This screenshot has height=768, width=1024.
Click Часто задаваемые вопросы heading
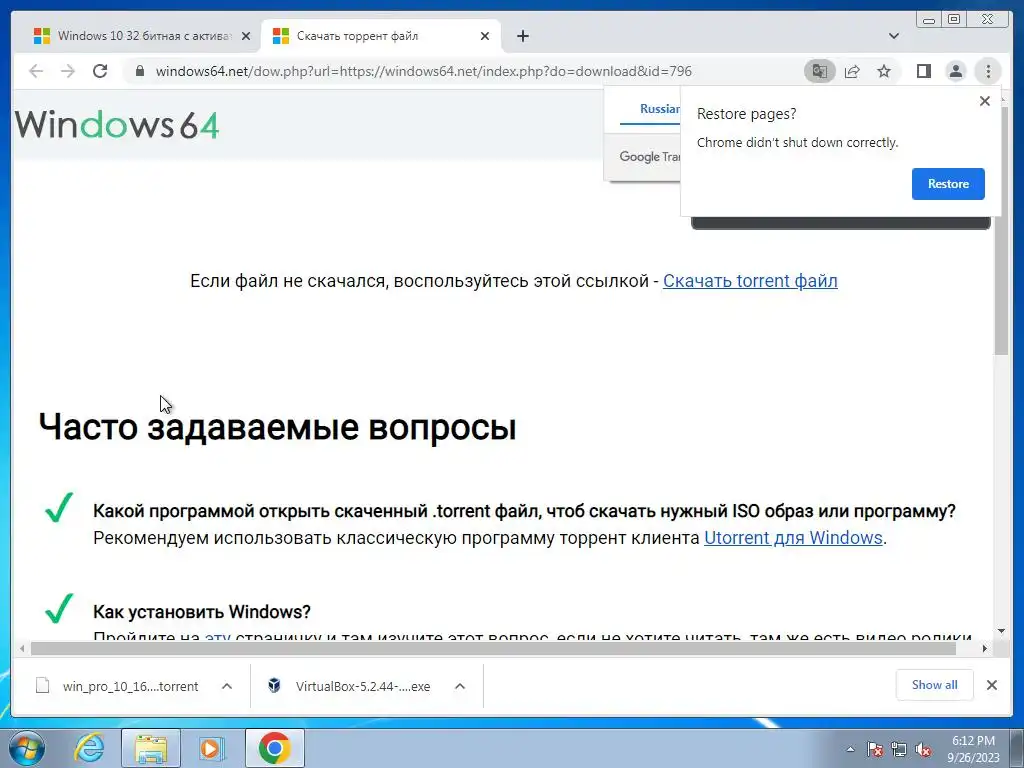pyautogui.click(x=278, y=427)
